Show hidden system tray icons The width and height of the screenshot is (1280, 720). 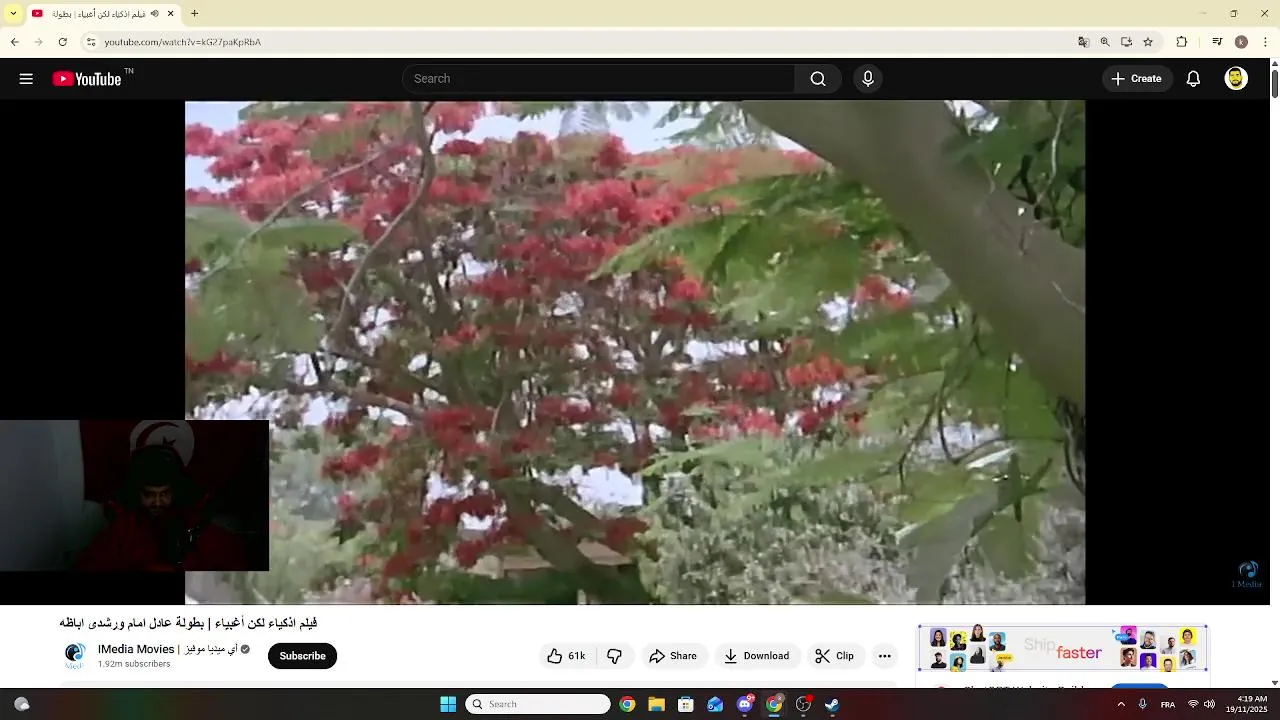point(1121,704)
